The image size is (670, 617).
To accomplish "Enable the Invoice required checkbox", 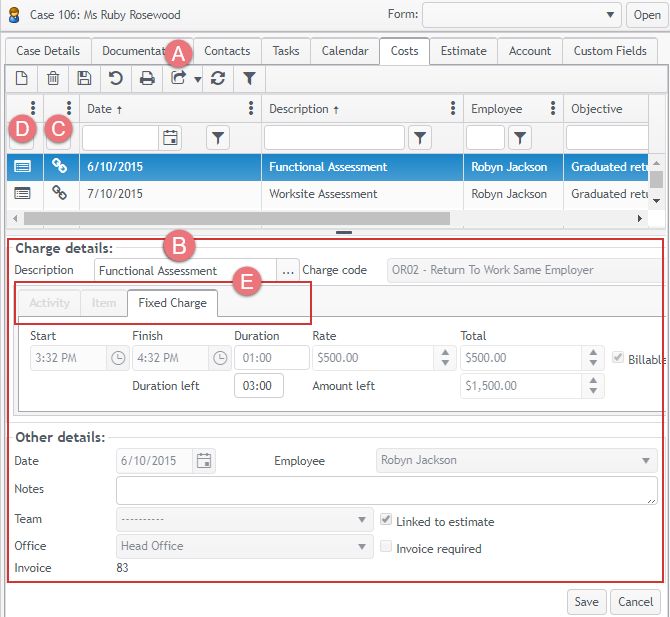I will [387, 548].
